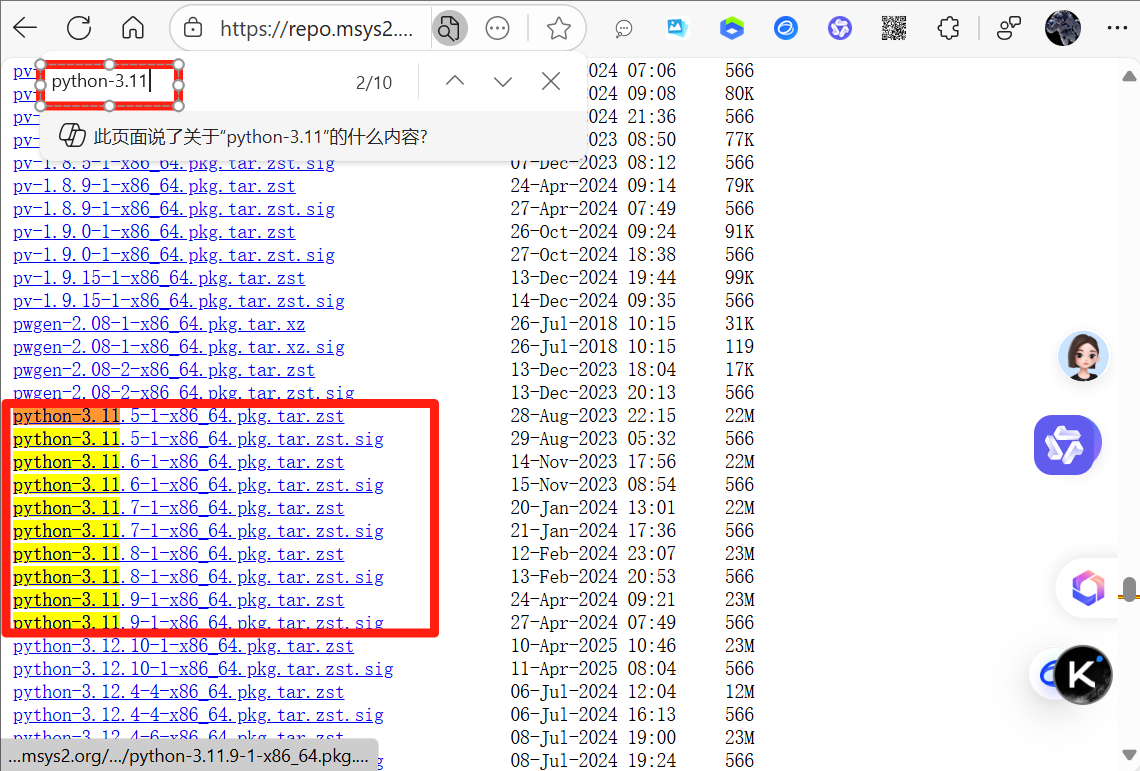1140x771 pixels.
Task: Open the chat bubble extension icon
Action: [623, 29]
